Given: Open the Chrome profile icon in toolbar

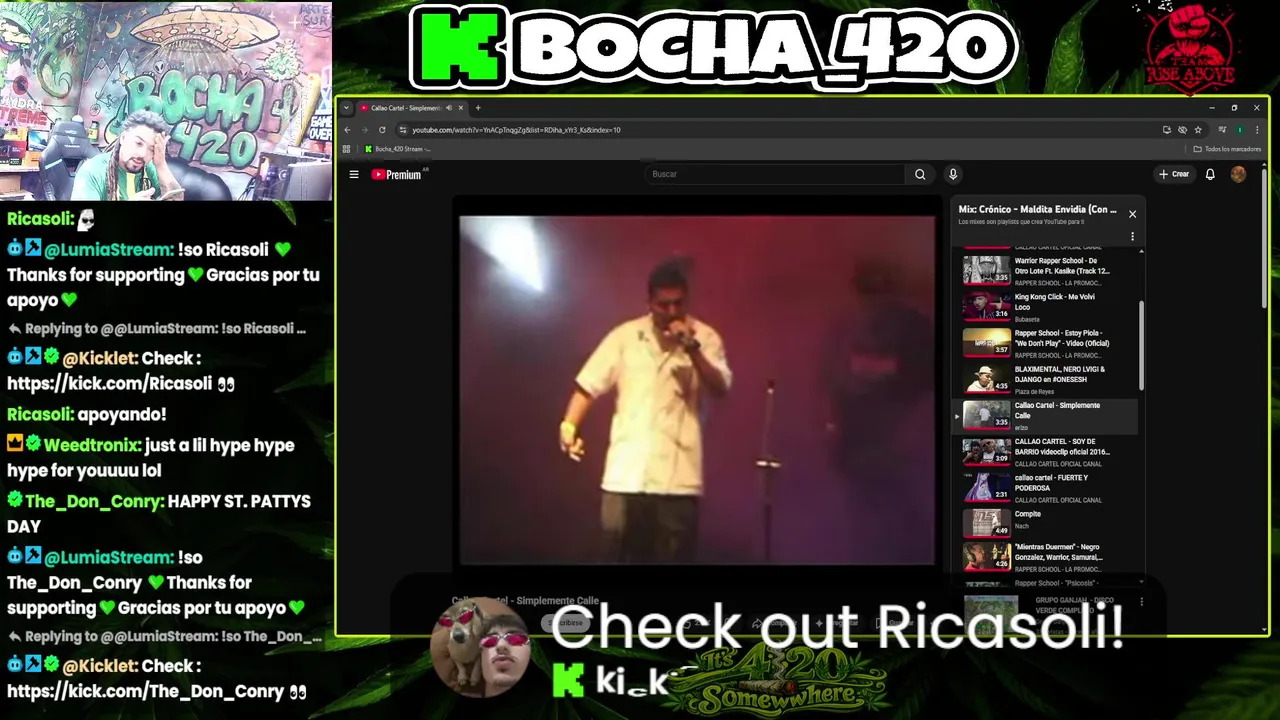Looking at the screenshot, I should 1240,130.
